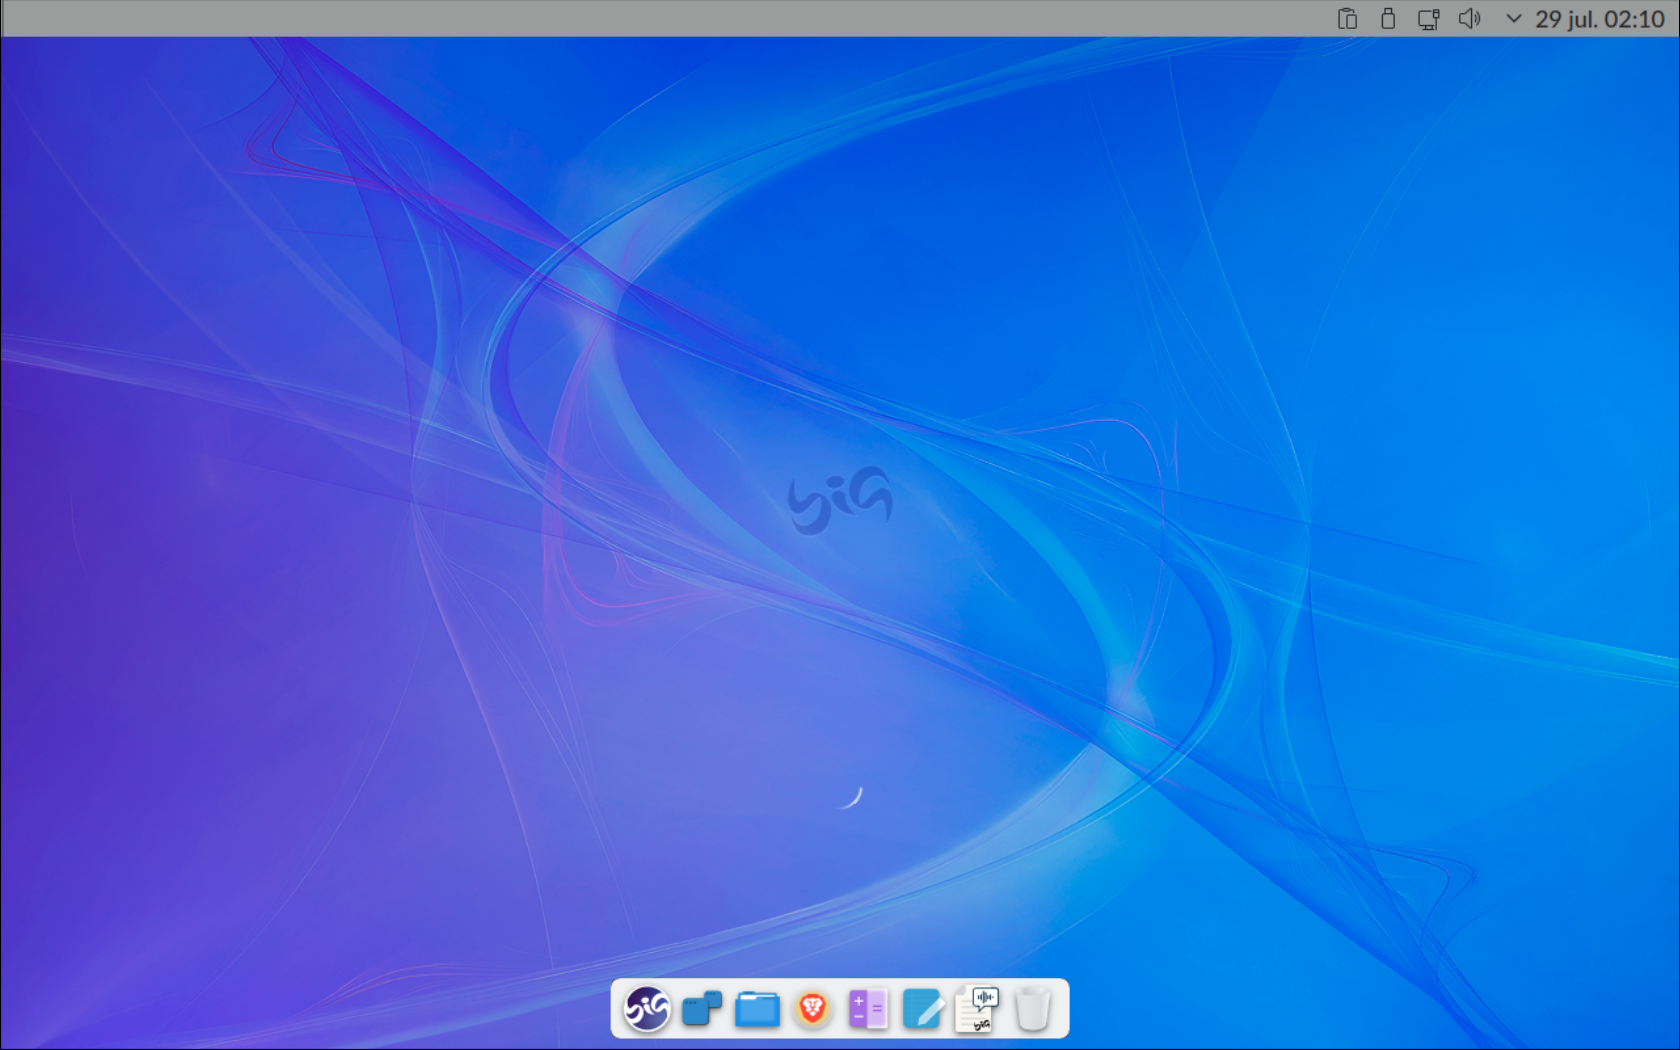Viewport: 1680px width, 1050px height.
Task: Launch Brave browser from the dock
Action: [x=812, y=1008]
